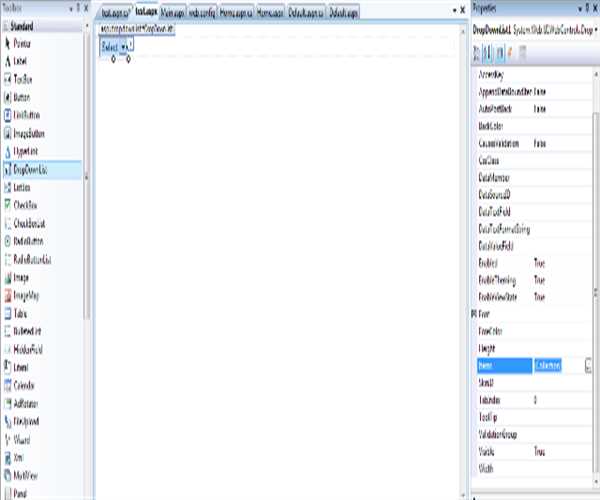Choose the CheckBoxList control in the Toolbox
This screenshot has width=600, height=500.
point(30,223)
